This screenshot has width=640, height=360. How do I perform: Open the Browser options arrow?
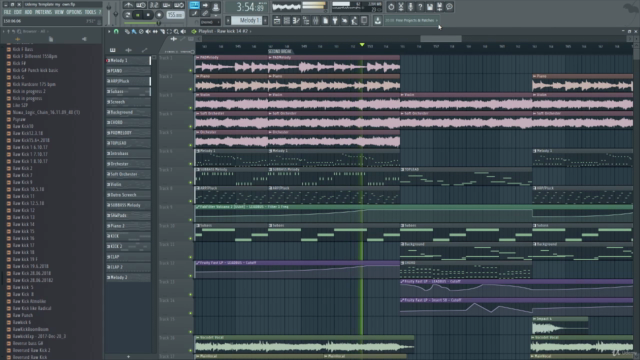click(x=3, y=31)
